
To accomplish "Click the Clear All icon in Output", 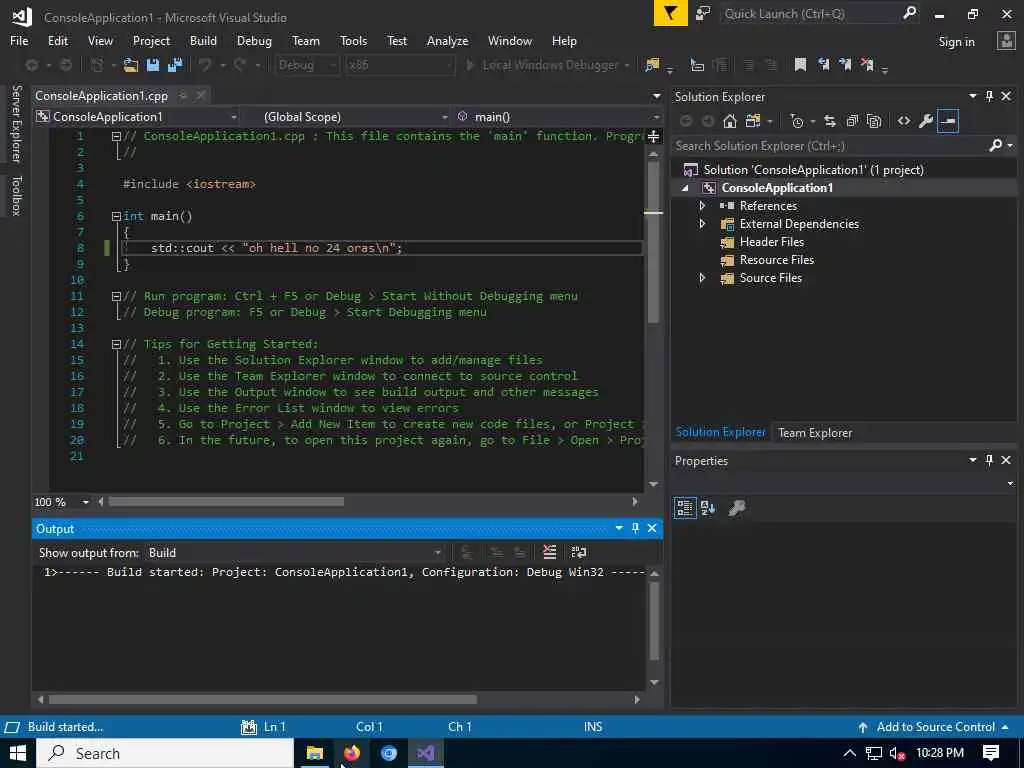I will click(549, 552).
